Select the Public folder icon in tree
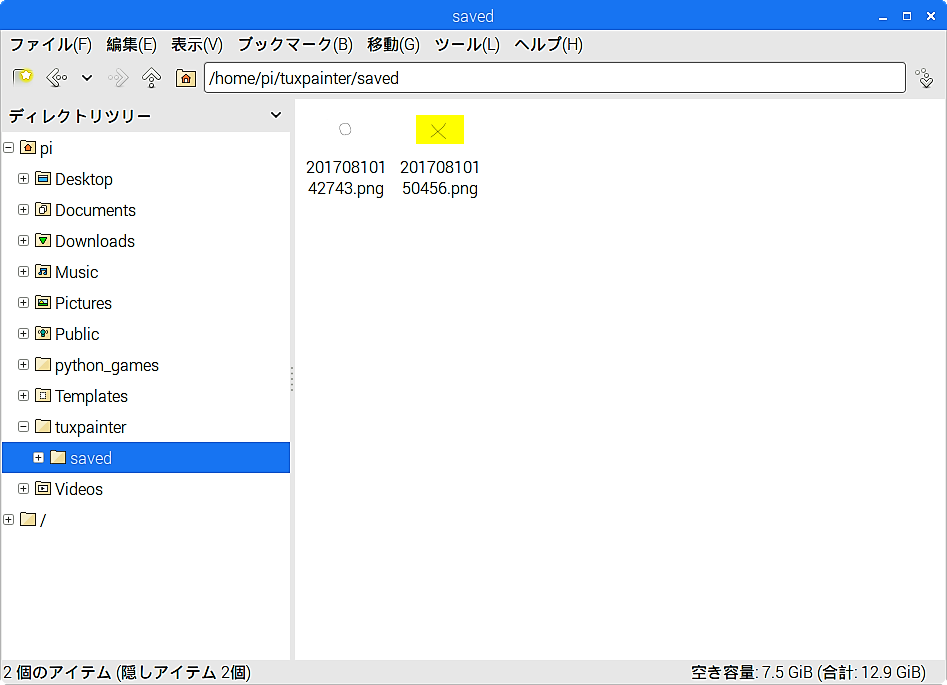The image size is (947, 685). [x=43, y=333]
